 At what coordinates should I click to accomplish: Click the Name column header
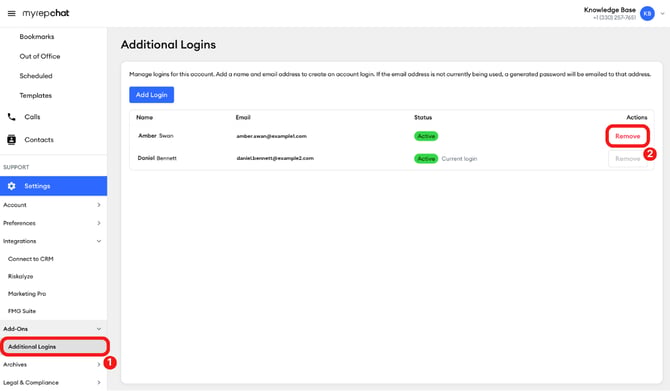pos(144,118)
